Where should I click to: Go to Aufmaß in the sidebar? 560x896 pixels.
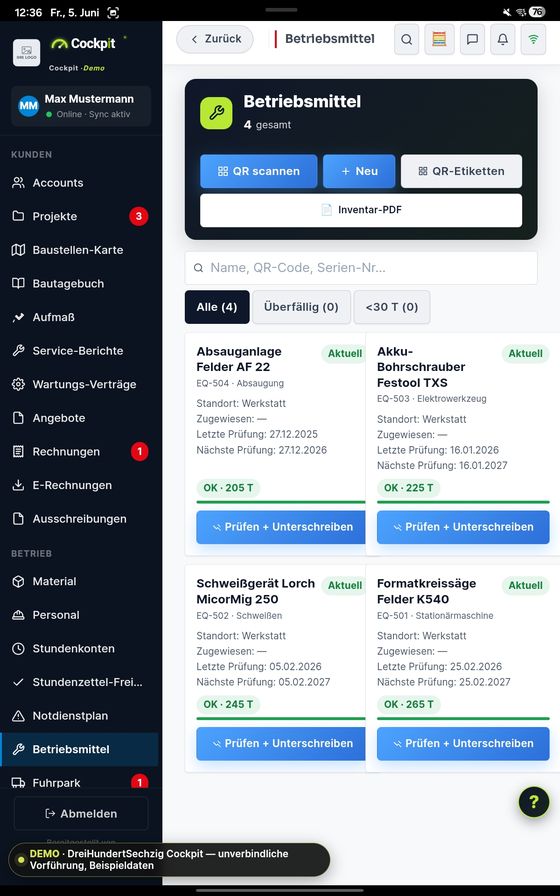click(79, 317)
